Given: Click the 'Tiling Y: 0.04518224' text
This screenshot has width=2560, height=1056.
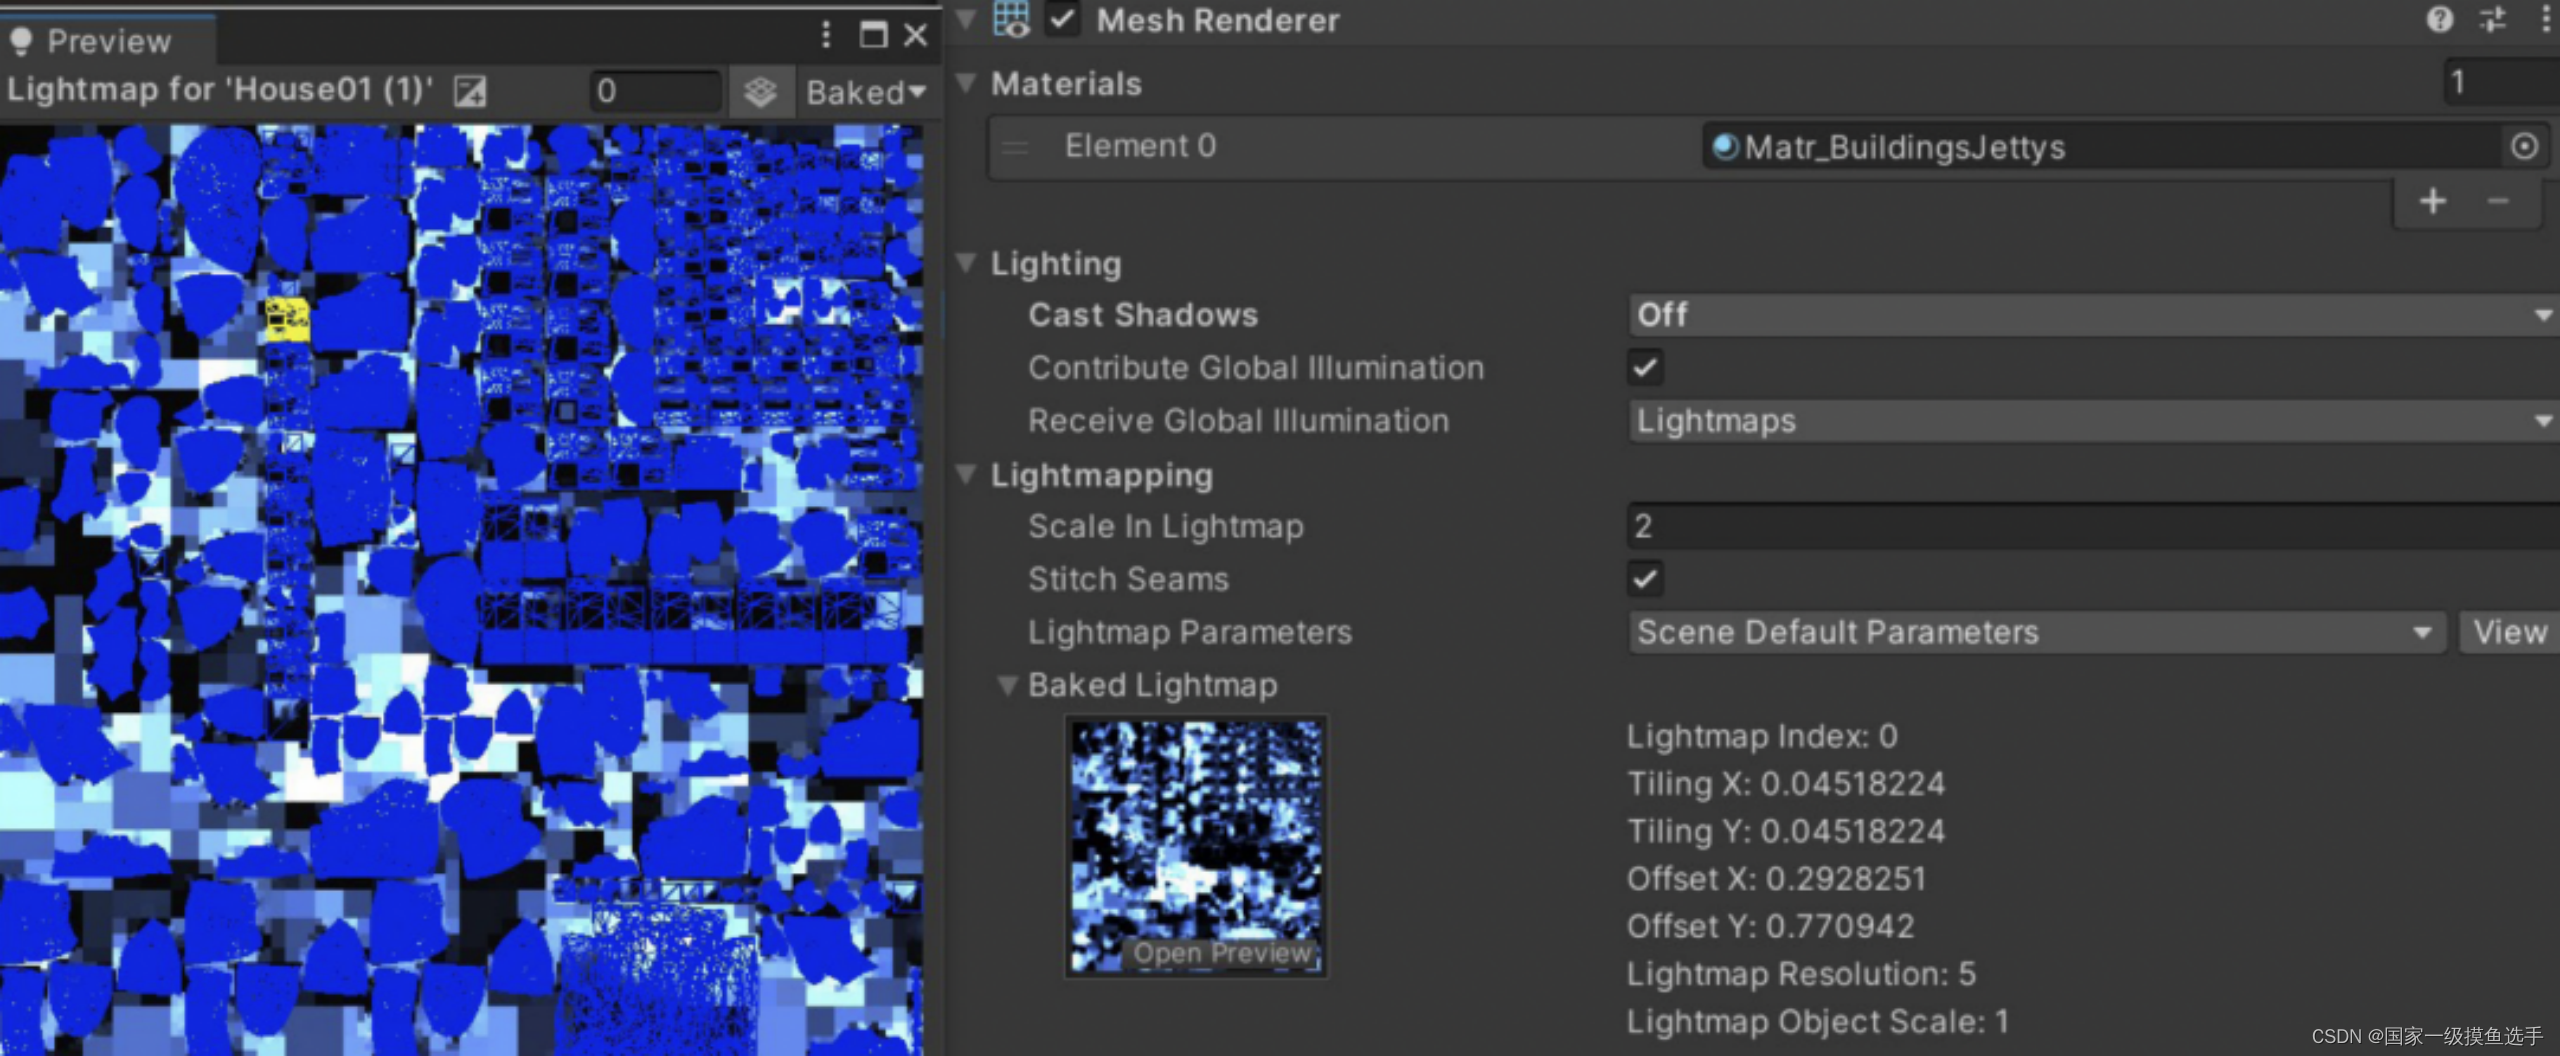Looking at the screenshot, I should pyautogui.click(x=1786, y=831).
